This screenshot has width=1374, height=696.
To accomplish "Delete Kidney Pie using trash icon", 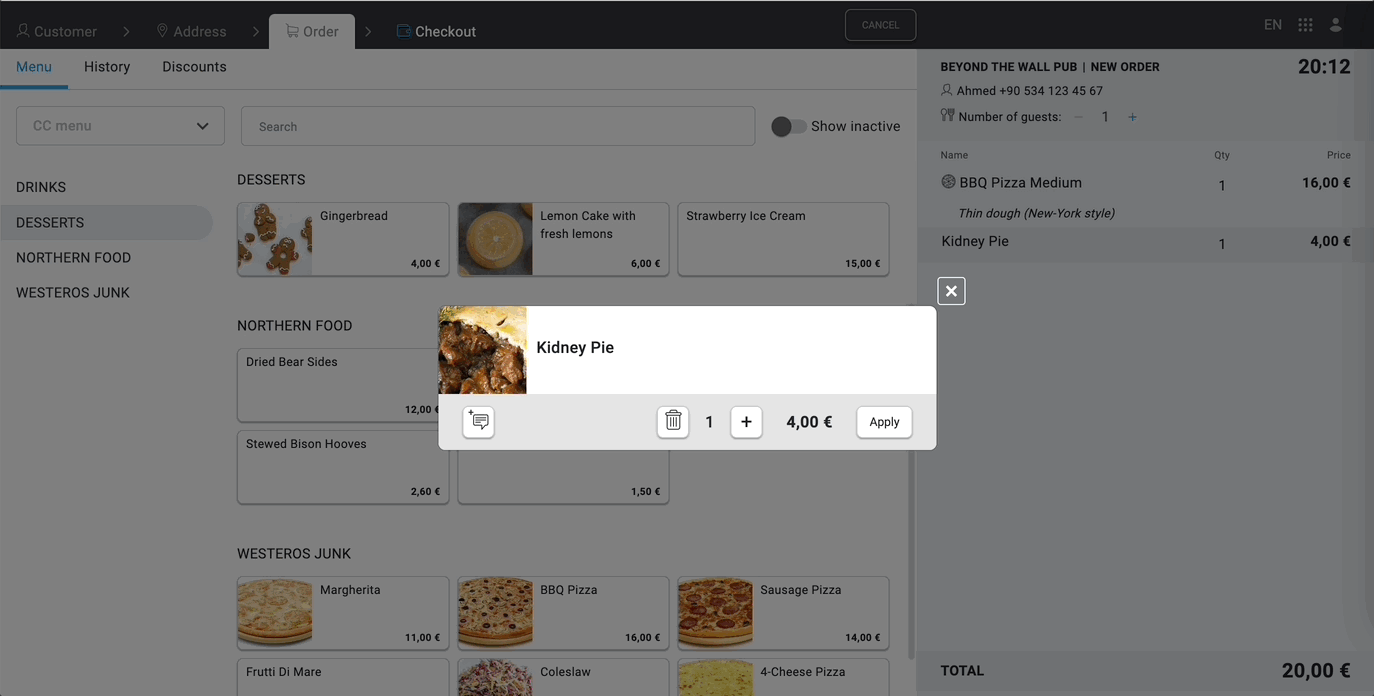I will [673, 422].
